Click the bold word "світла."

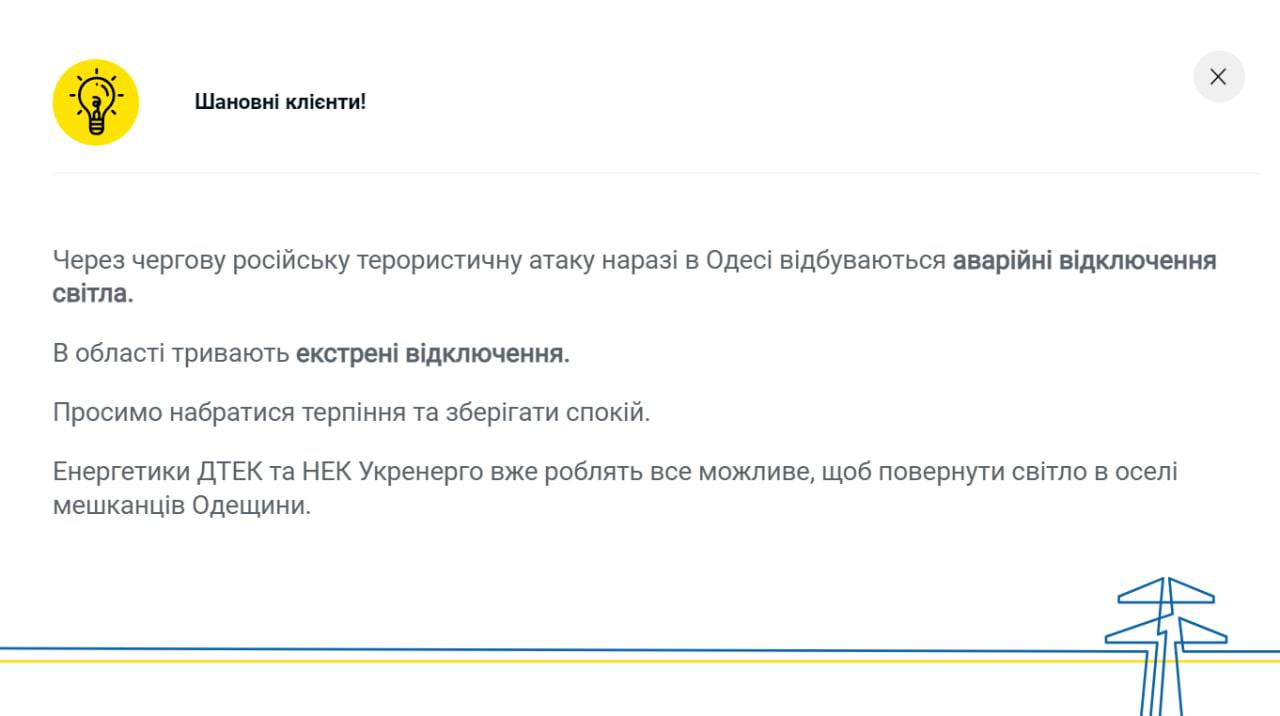coord(93,295)
